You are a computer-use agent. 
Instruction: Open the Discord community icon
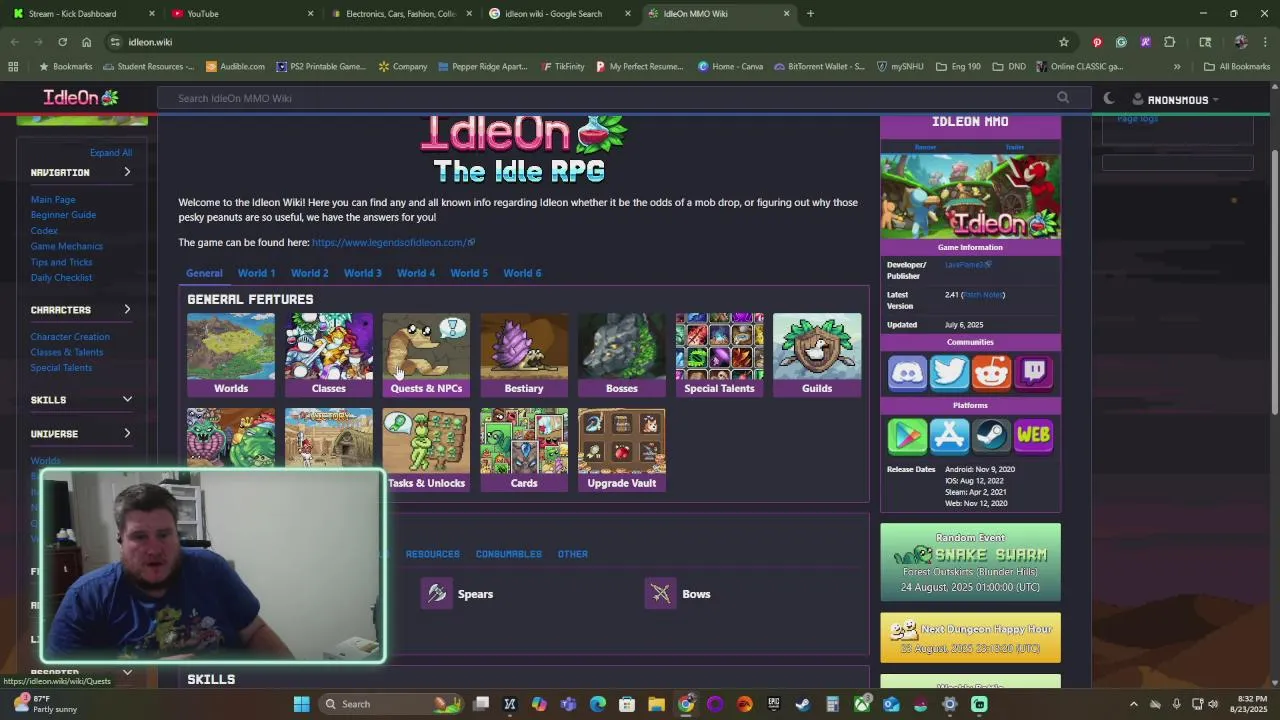pyautogui.click(x=907, y=373)
